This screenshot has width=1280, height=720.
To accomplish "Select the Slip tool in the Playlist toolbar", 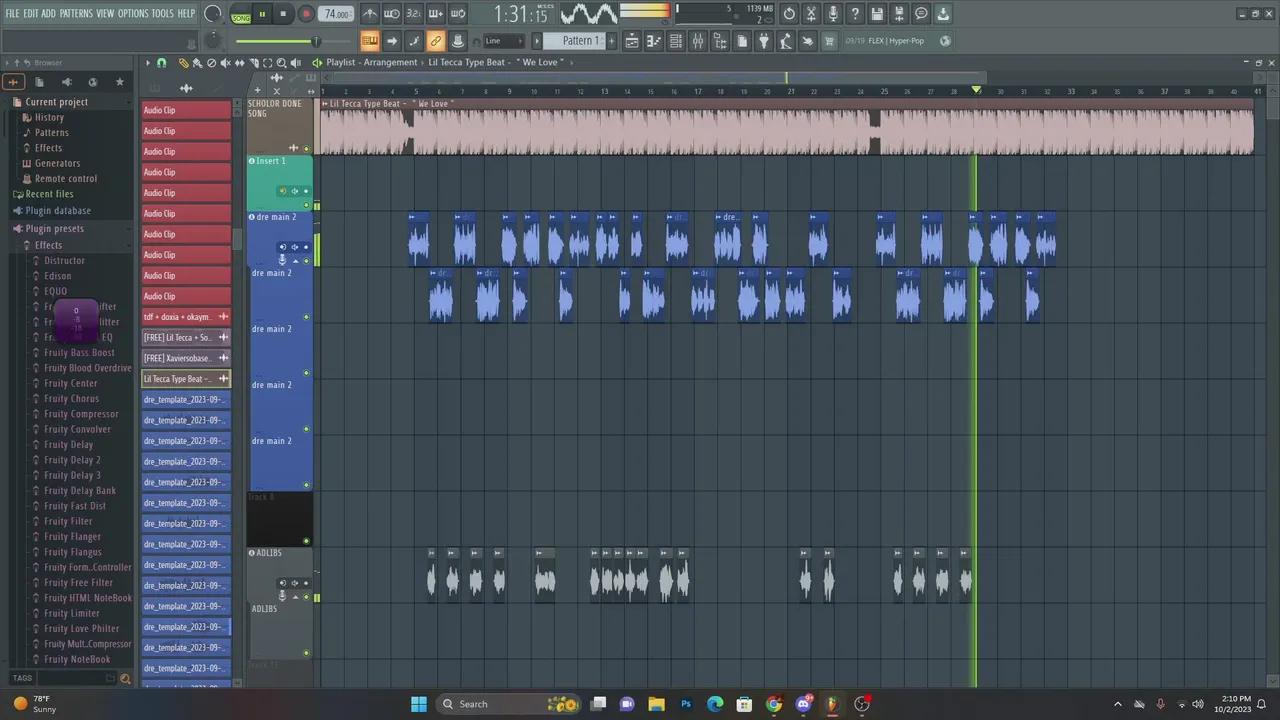I will 240,62.
